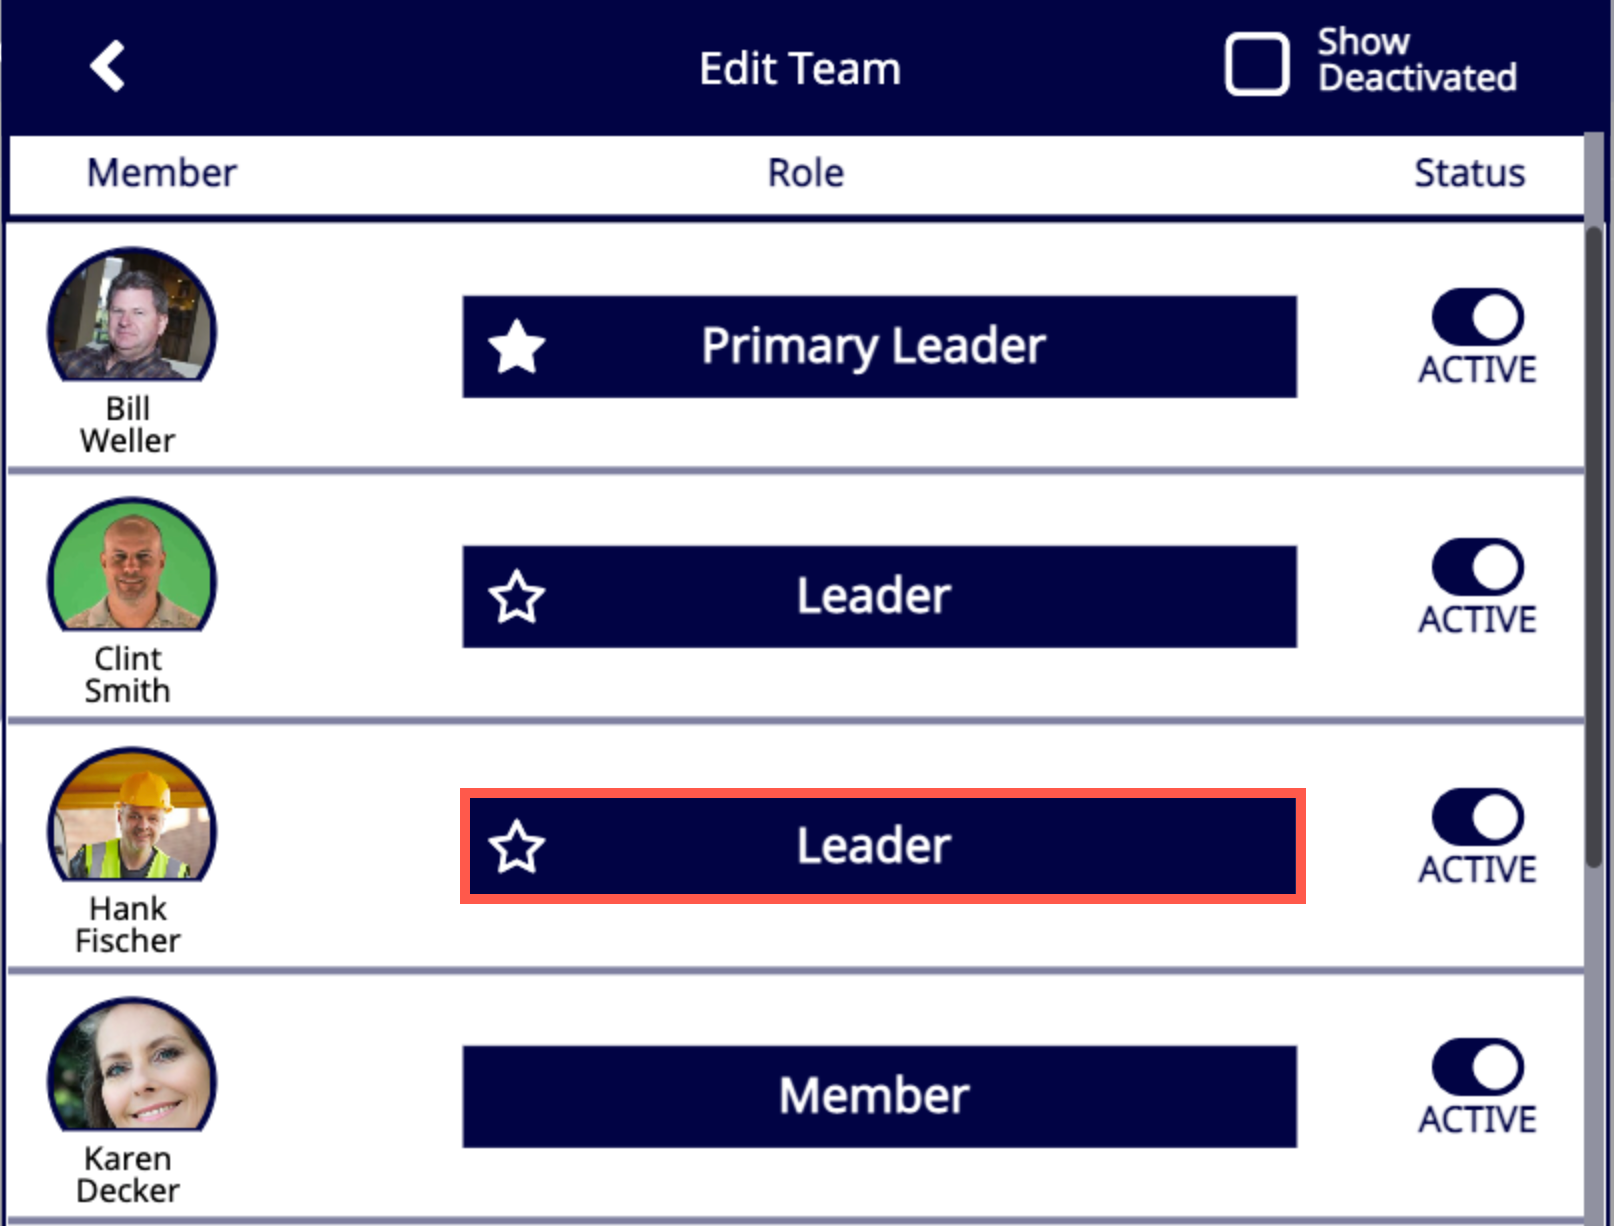Screen dimensions: 1614x1226
Task: Click the outline star in Hank Fischer's role
Action: pos(516,847)
